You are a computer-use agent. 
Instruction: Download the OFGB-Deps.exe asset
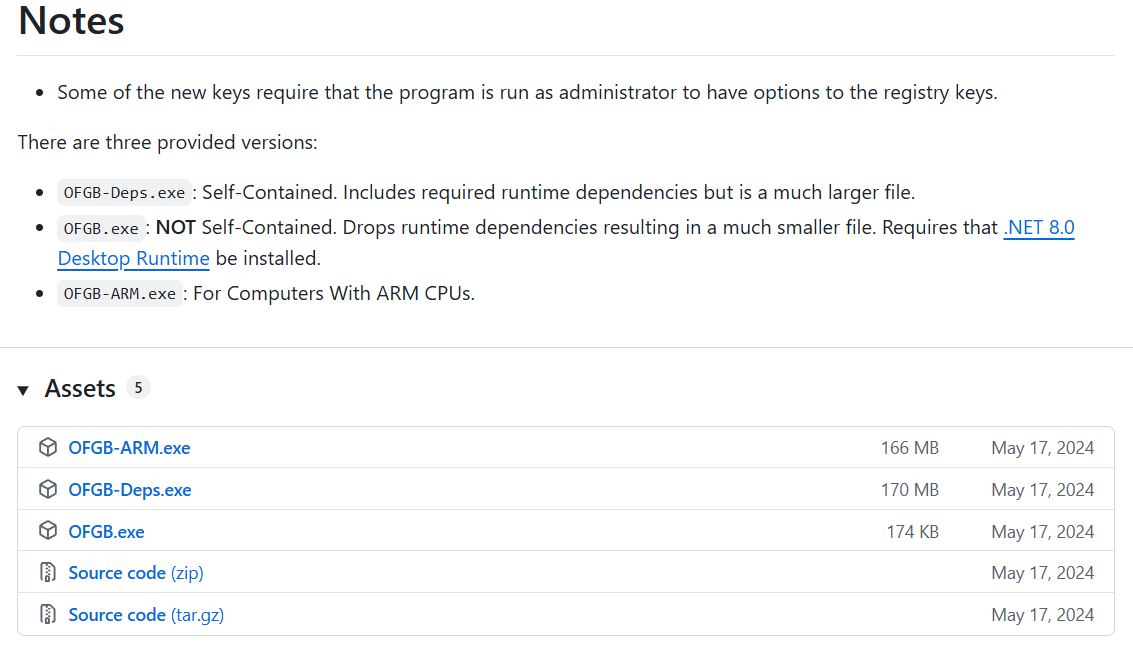[130, 489]
